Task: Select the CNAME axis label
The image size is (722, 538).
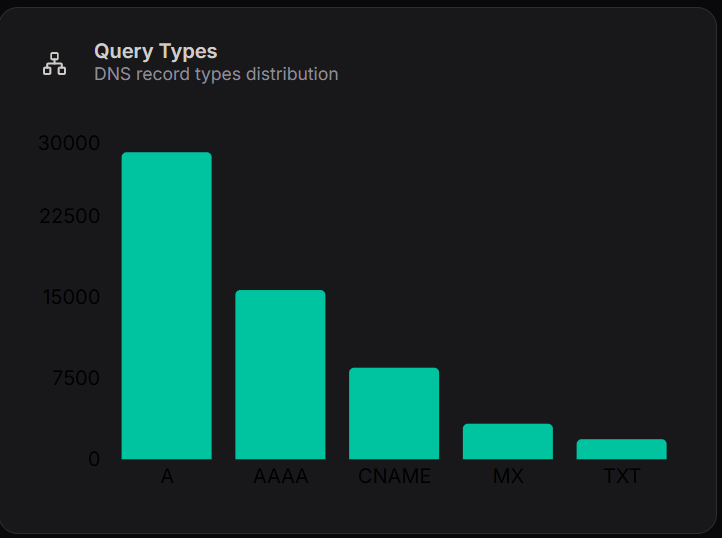Action: [x=394, y=477]
